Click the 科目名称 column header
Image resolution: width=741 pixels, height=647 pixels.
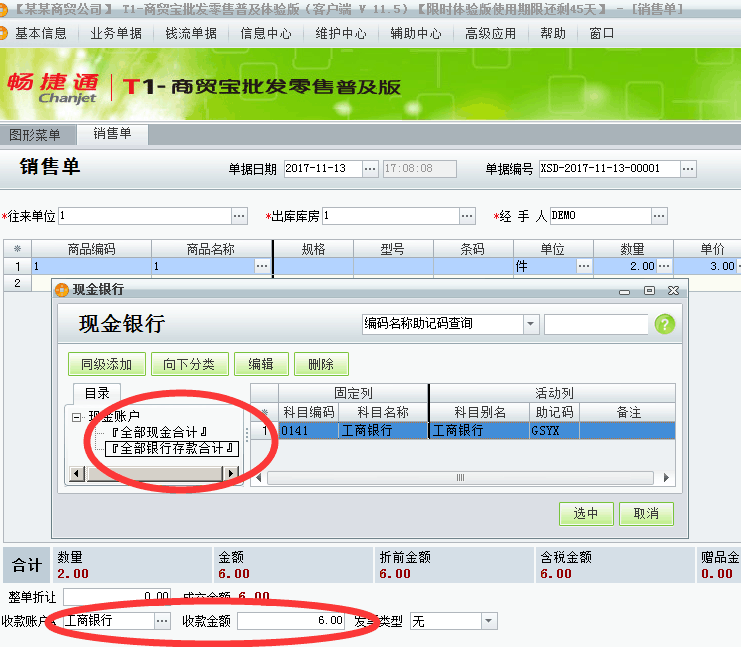[383, 412]
